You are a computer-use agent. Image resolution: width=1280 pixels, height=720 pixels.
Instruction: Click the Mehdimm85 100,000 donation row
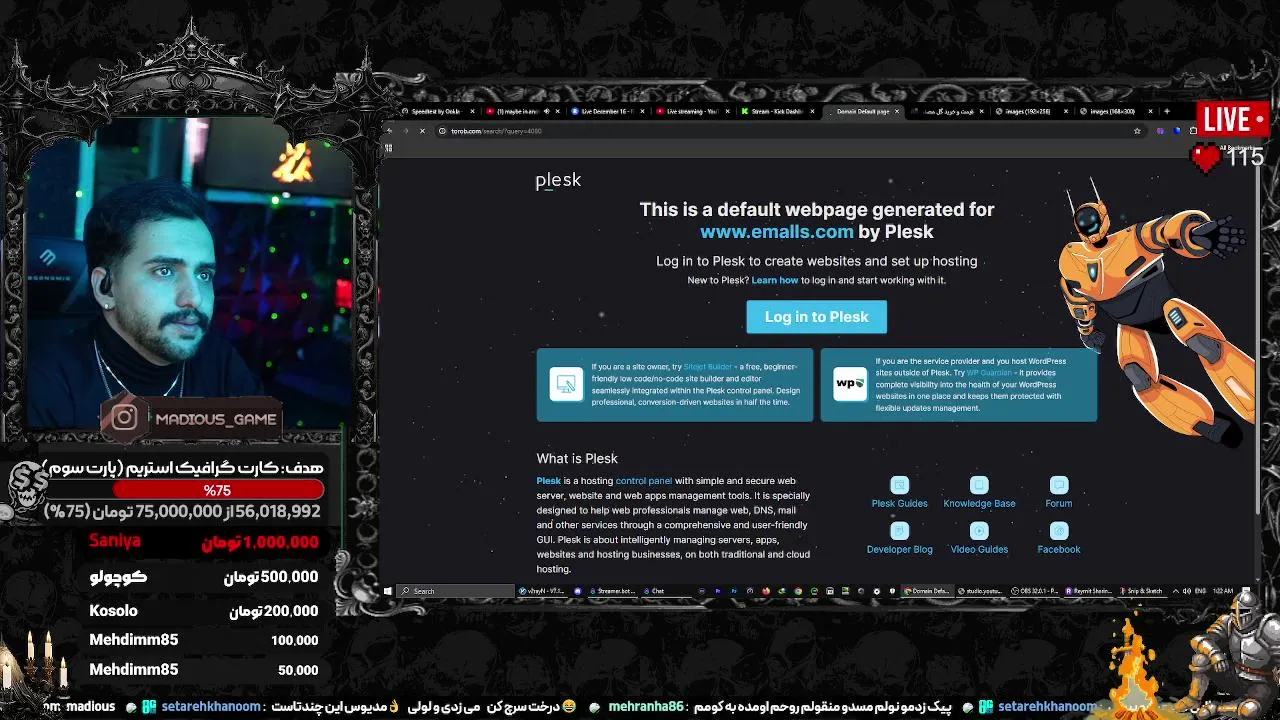coord(204,640)
